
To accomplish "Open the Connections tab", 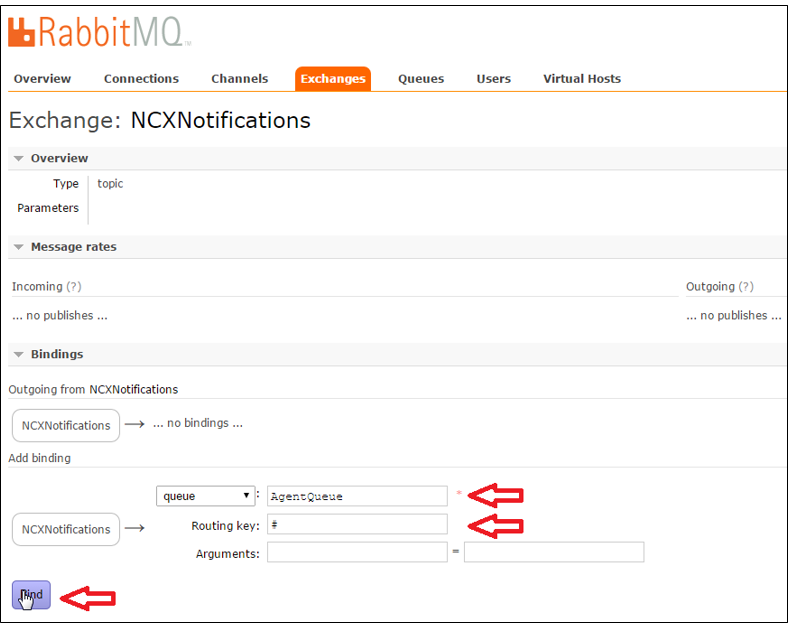I will [x=141, y=79].
